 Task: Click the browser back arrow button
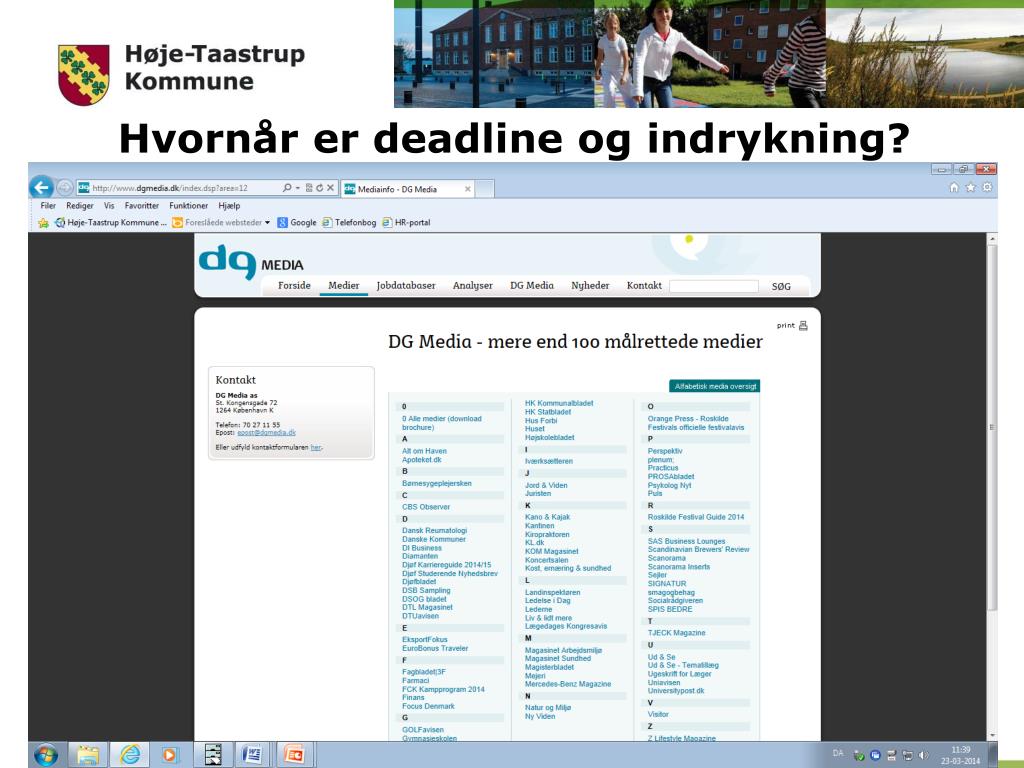click(x=41, y=187)
